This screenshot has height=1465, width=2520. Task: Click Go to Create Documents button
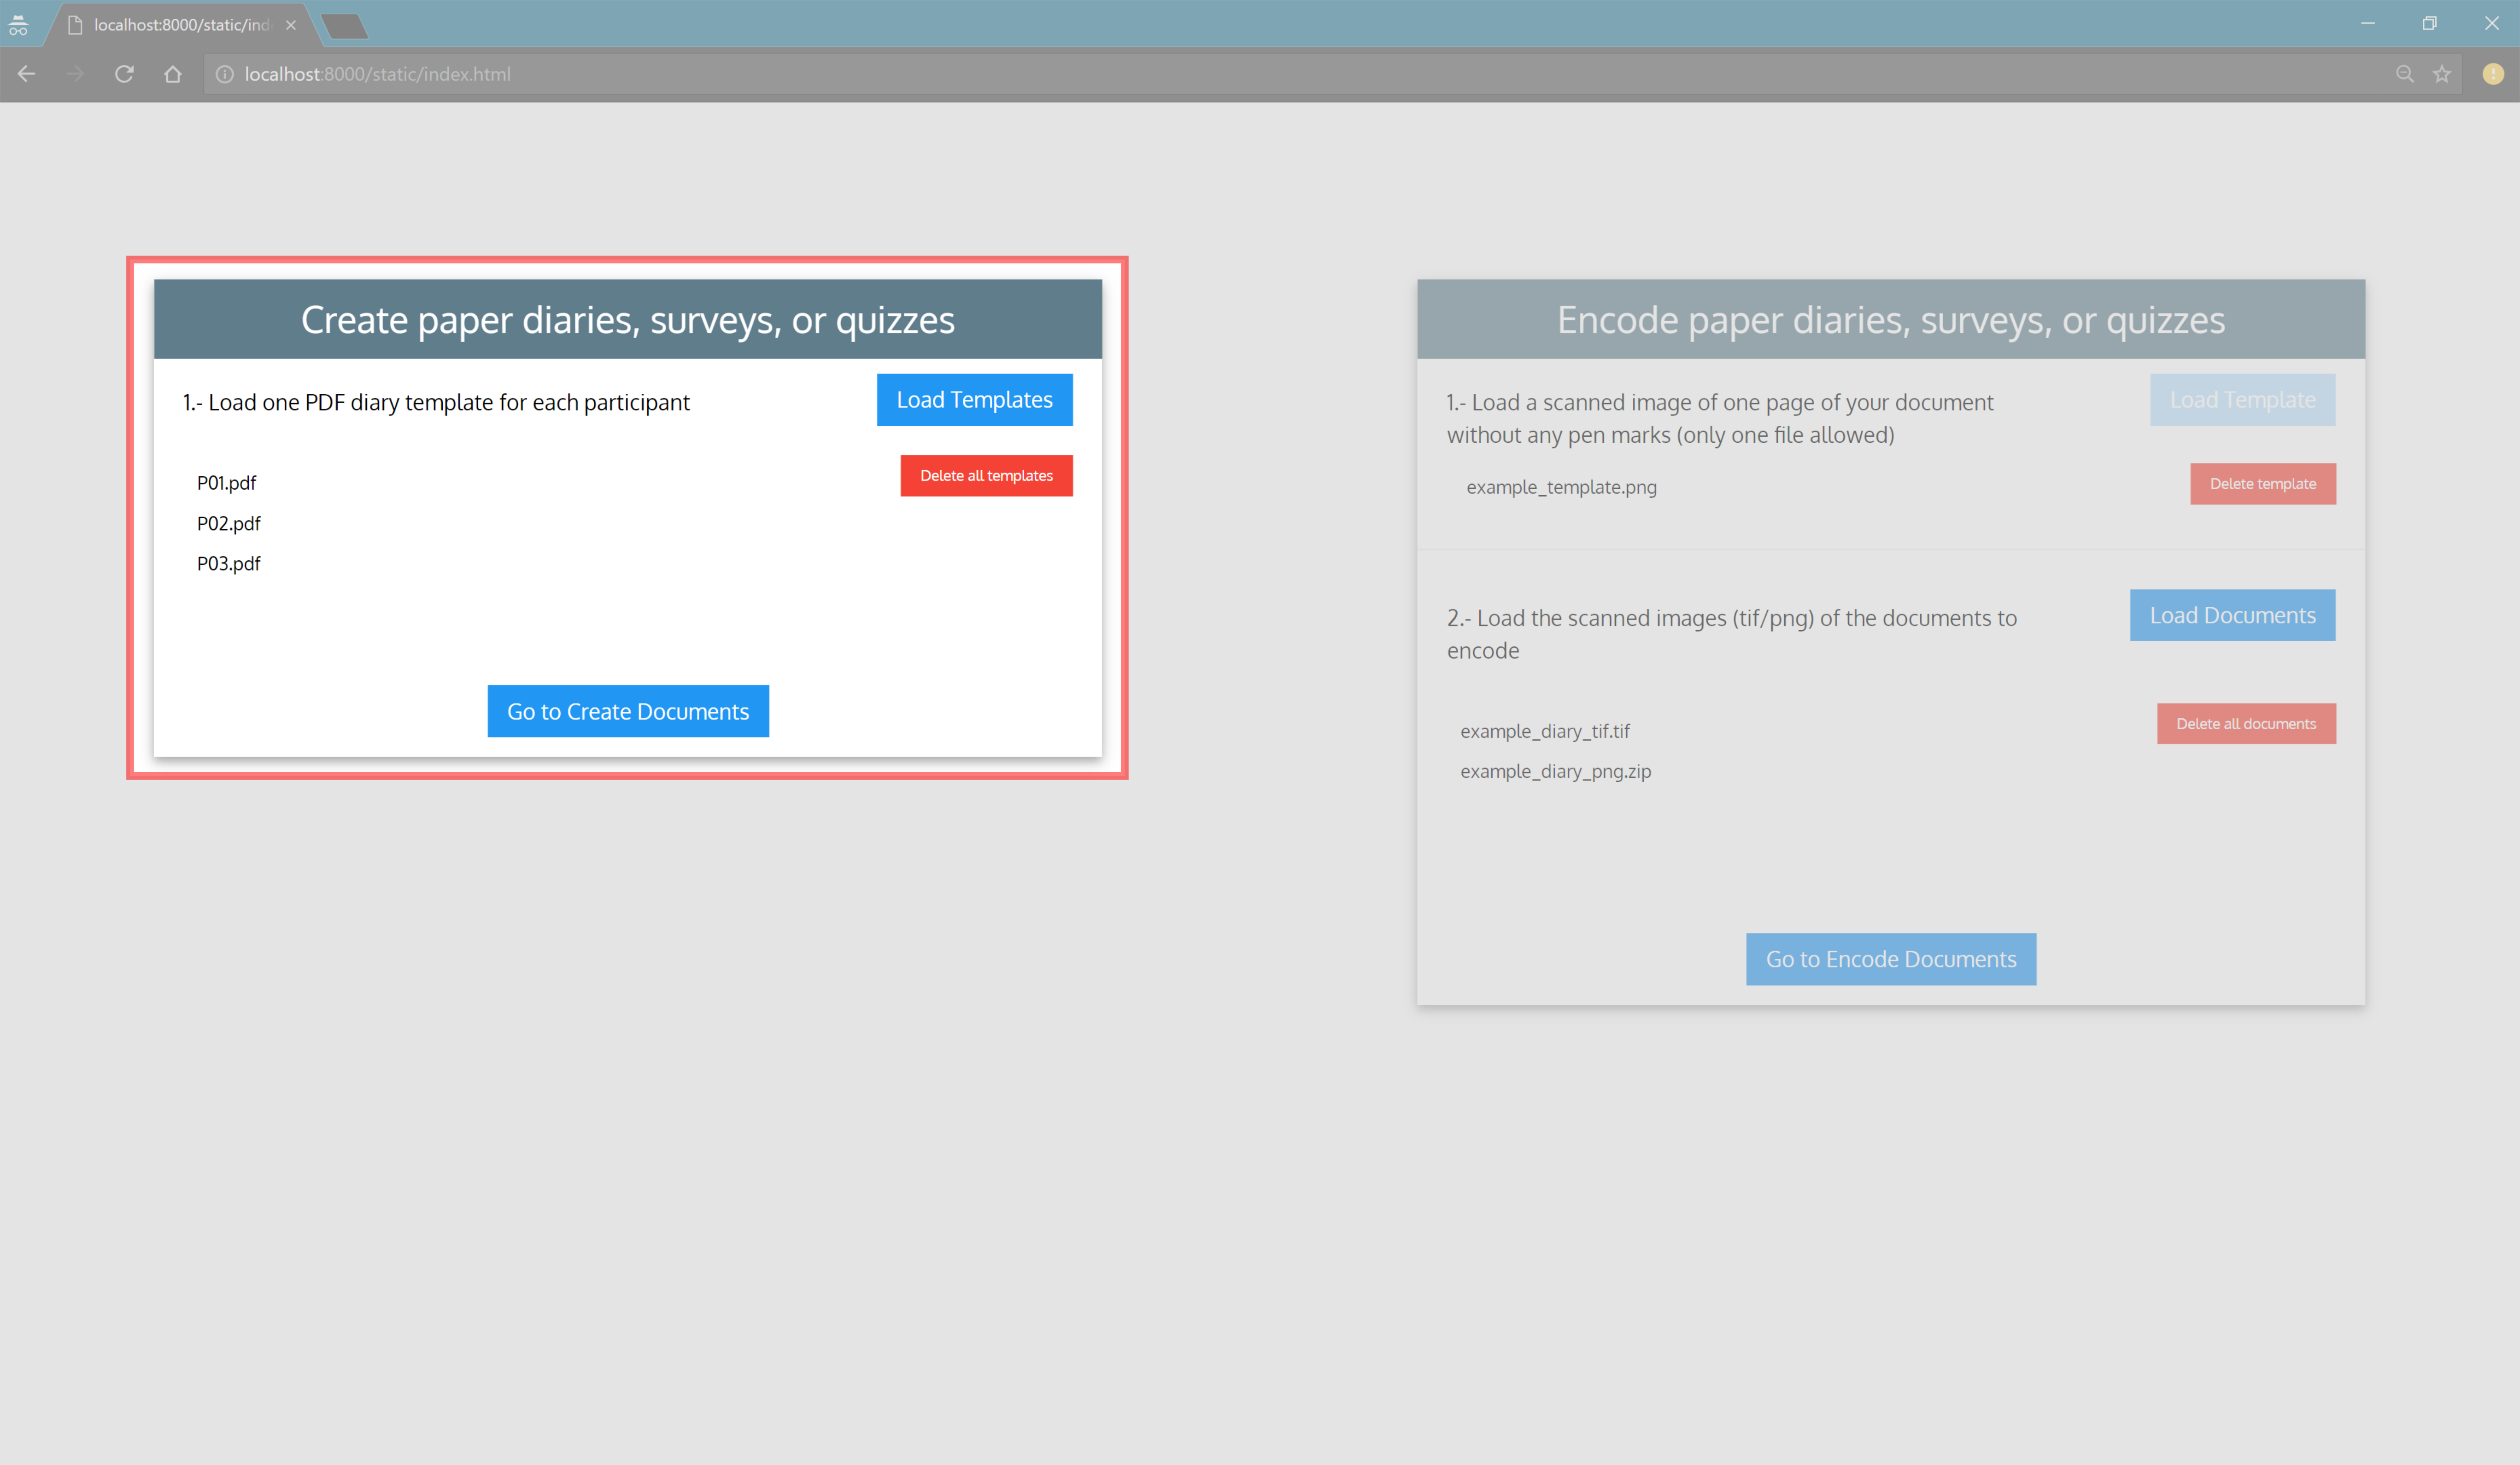(628, 711)
